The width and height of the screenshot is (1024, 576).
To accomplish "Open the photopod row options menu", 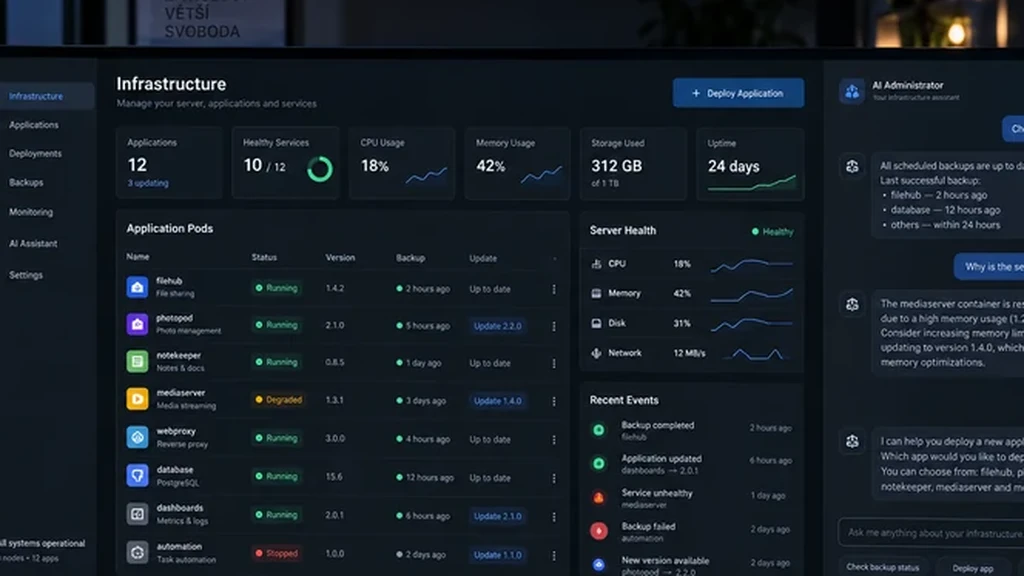I will (x=554, y=326).
